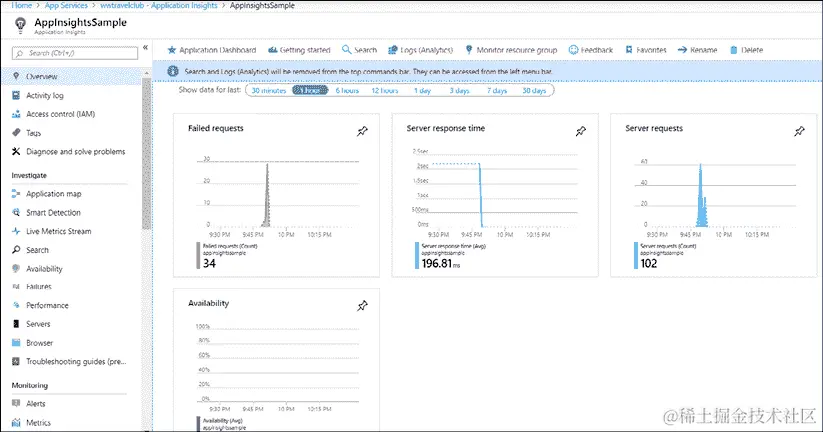Click the sidebar vertical scrollbar
823x432 pixels.
[x=146, y=152]
